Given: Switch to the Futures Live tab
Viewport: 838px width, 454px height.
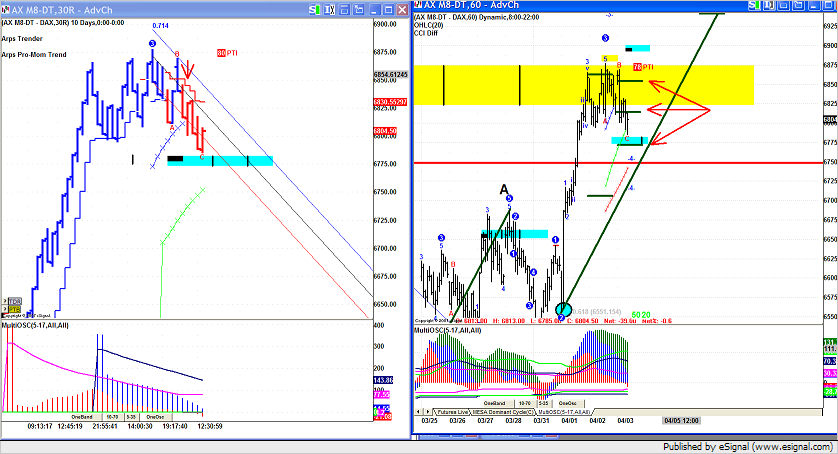Looking at the screenshot, I should pos(452,411).
